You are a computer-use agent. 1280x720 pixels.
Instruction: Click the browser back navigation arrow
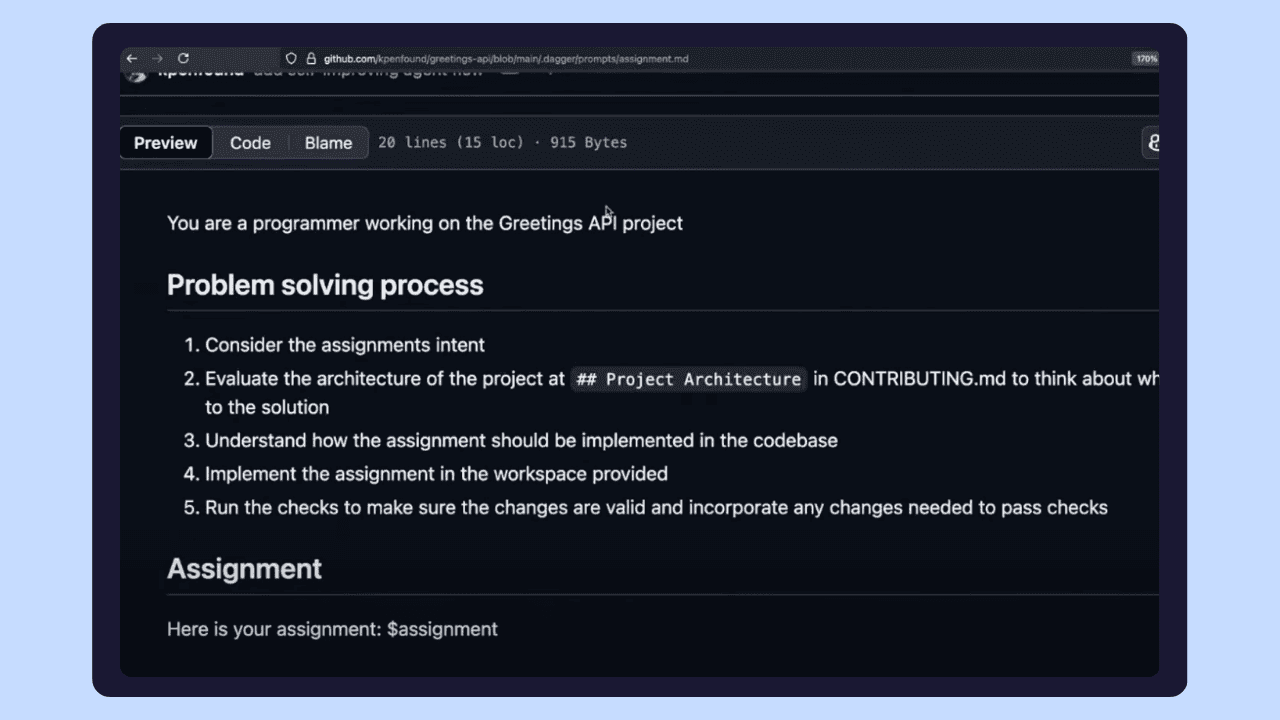132,59
